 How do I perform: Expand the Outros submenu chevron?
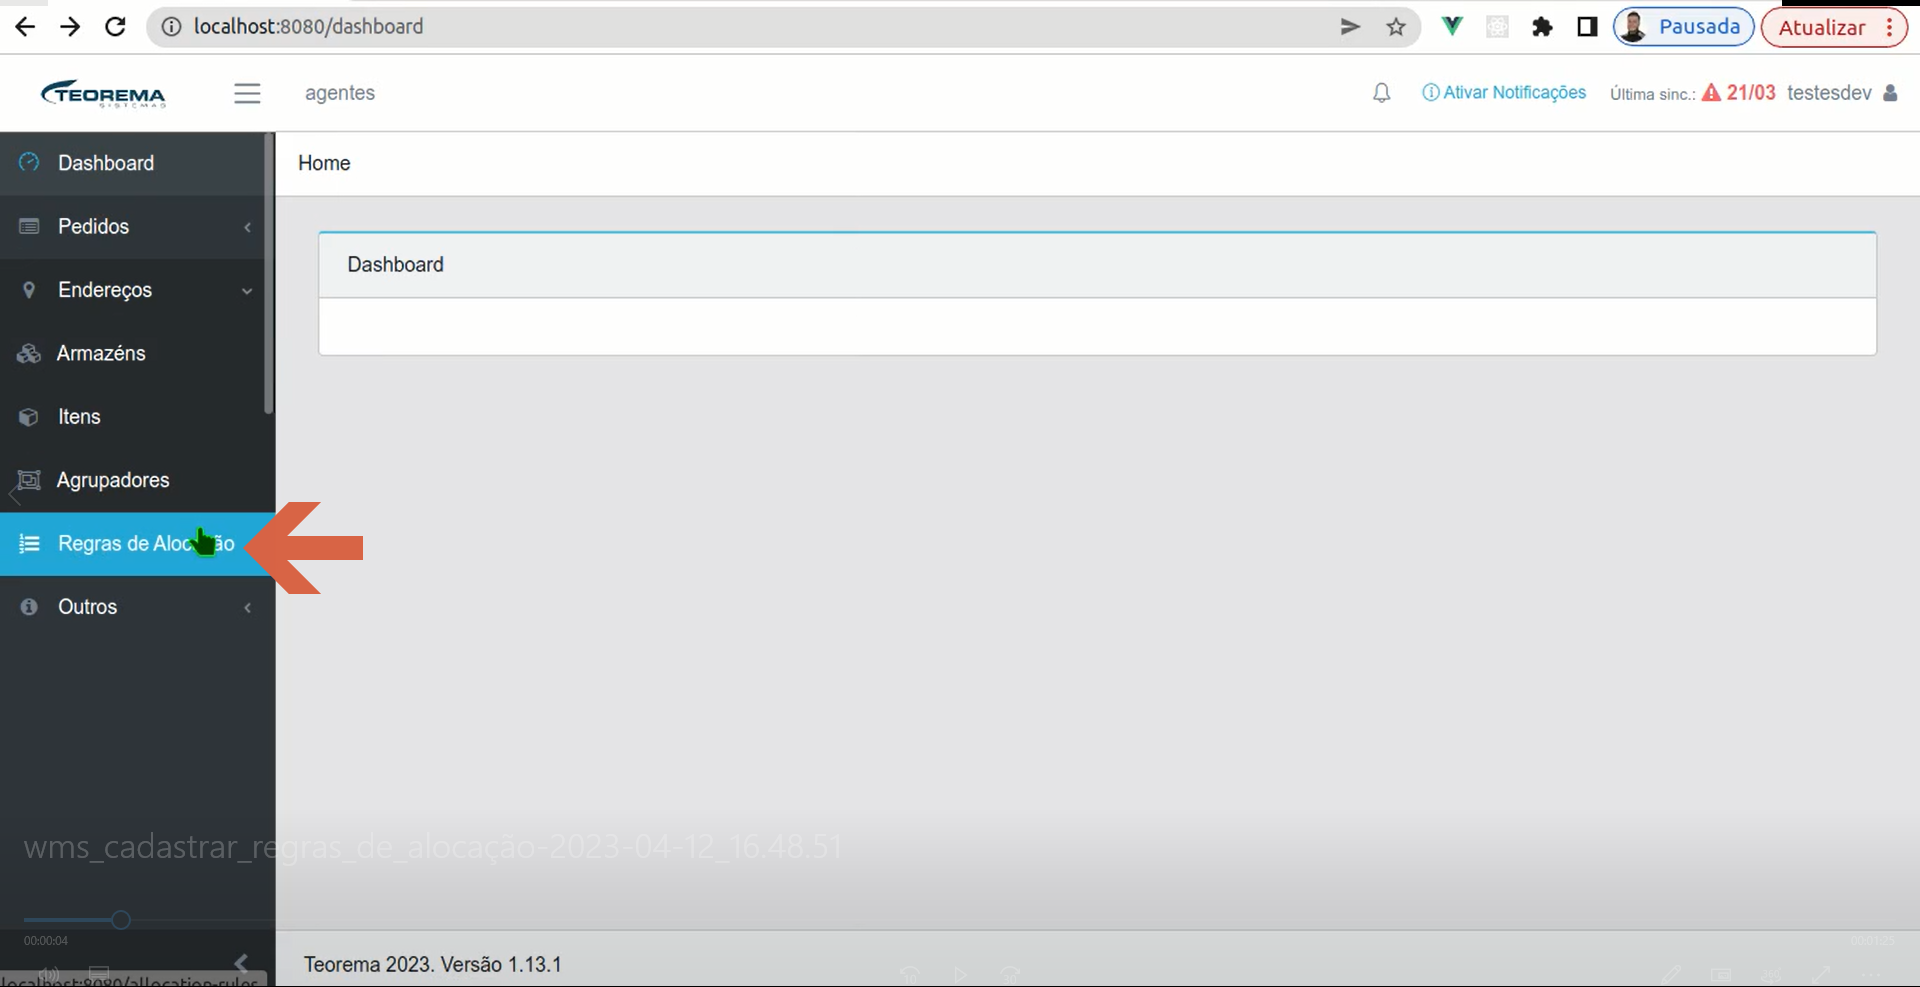[x=247, y=607]
